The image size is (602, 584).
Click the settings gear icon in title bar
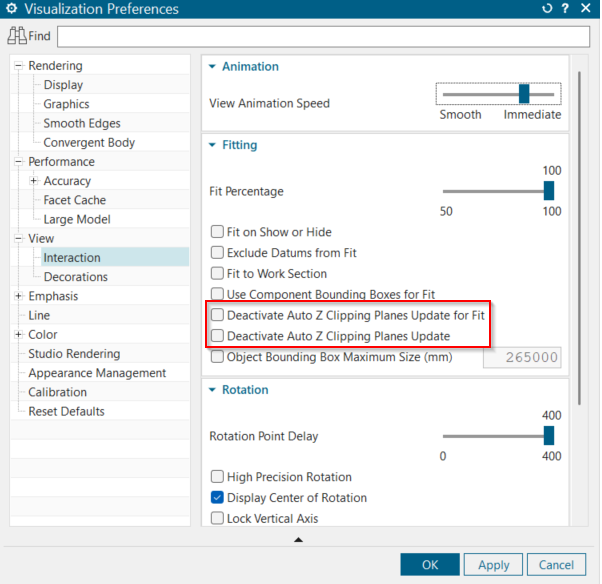(11, 9)
